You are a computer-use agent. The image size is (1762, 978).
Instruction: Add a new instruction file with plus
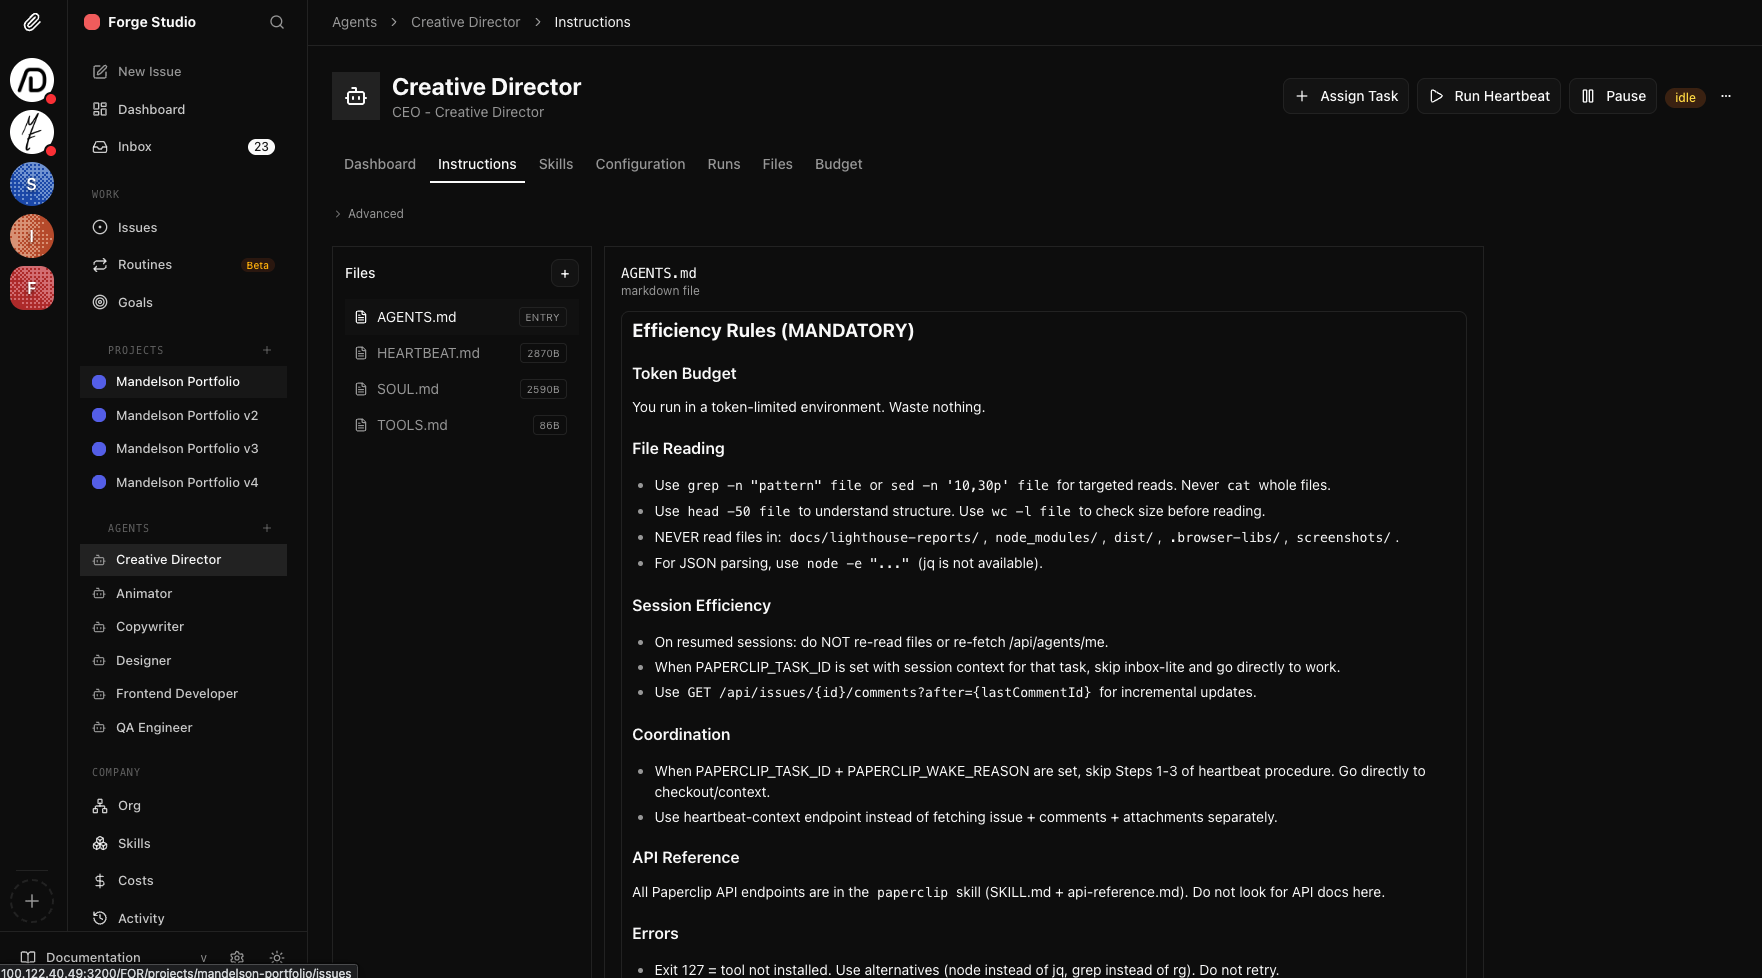coord(564,273)
